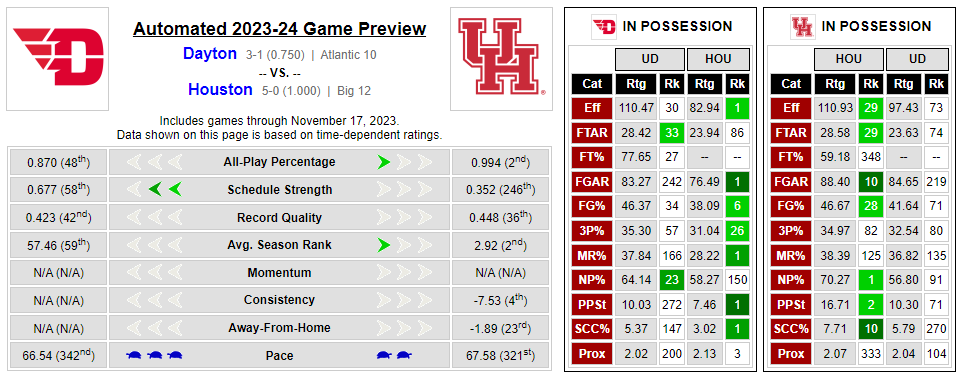Image resolution: width=960 pixels, height=375 pixels.
Task: Click the Houston Cougars UH logo image
Action: (501, 59)
